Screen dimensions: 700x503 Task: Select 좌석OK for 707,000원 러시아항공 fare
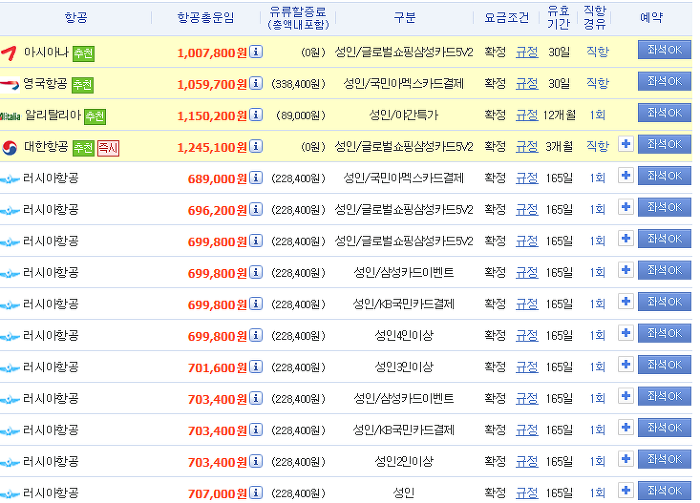[x=664, y=491]
